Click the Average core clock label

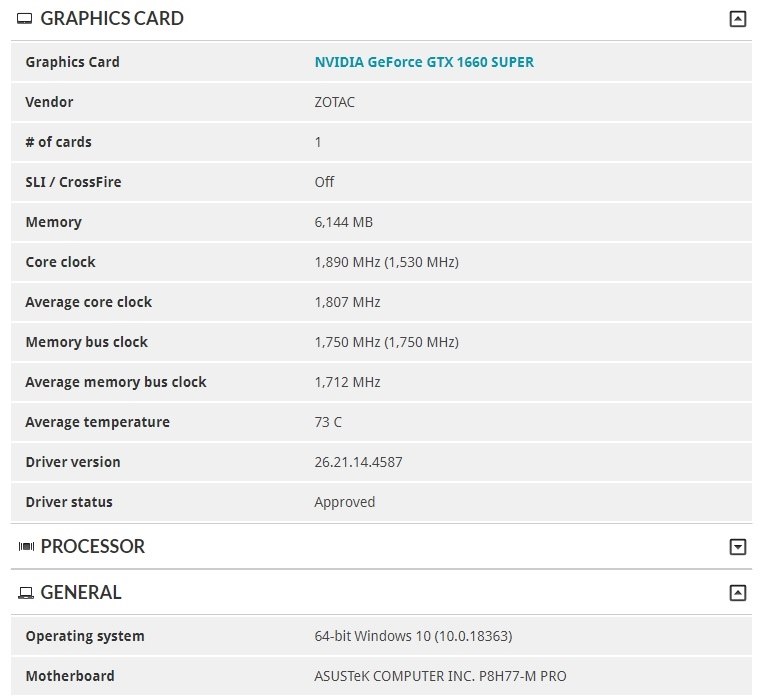point(89,302)
